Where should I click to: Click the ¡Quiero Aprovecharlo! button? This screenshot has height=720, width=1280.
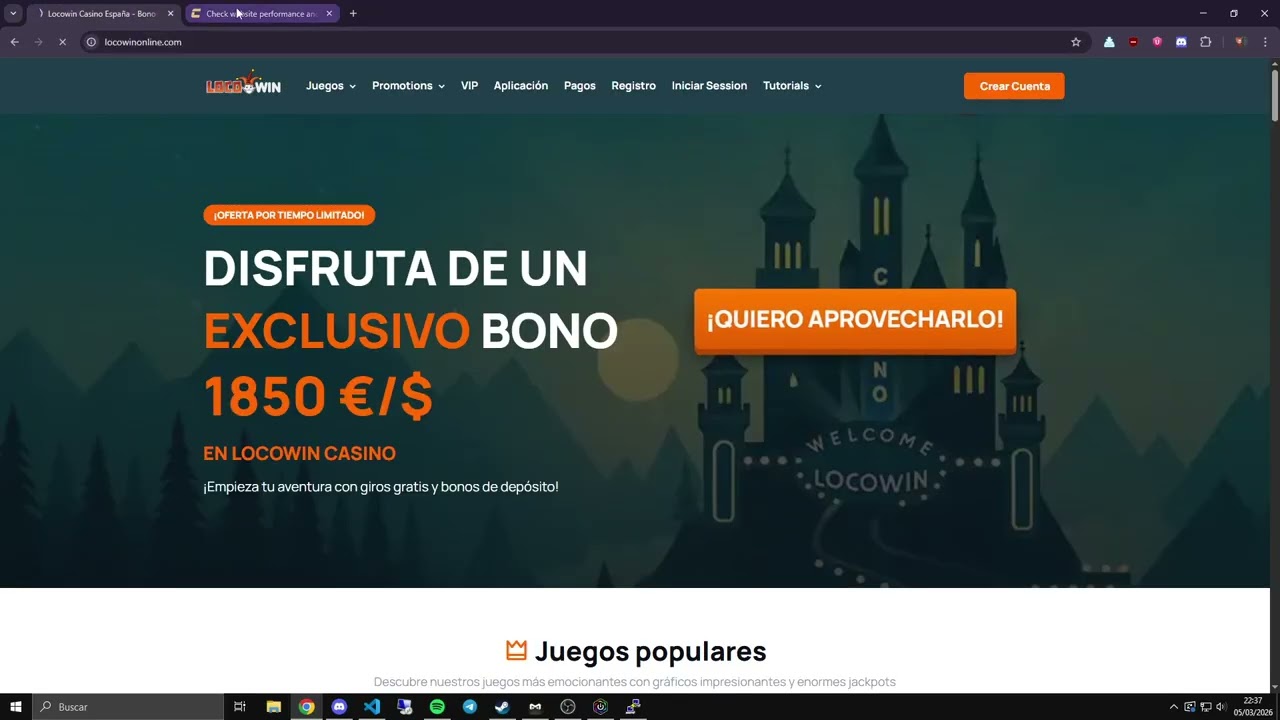click(x=855, y=320)
